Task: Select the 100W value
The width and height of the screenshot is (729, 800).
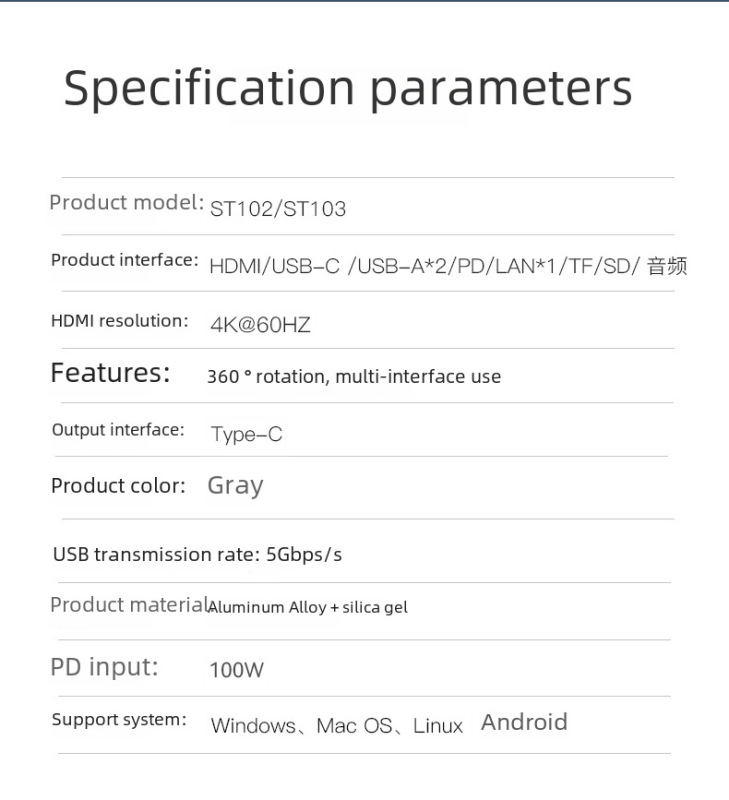Action: [x=236, y=670]
